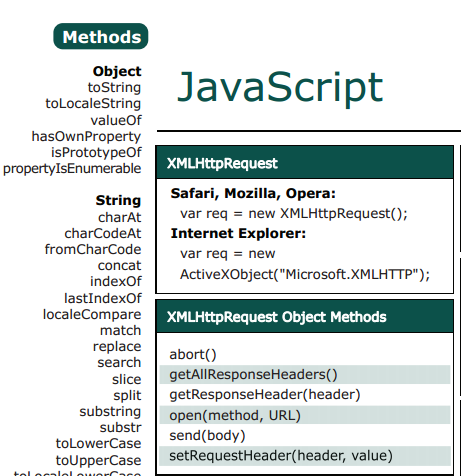
Task: Select the open(method, URL) row
Action: tap(305, 415)
